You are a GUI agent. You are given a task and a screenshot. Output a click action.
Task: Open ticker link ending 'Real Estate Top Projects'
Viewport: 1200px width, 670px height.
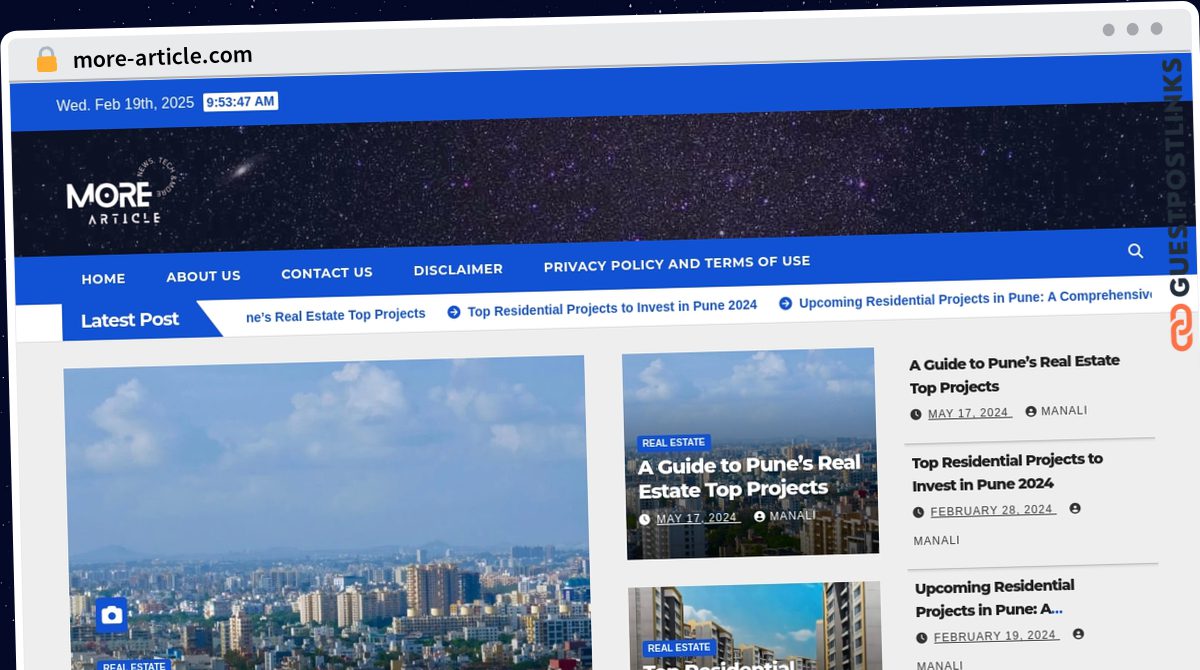point(336,315)
